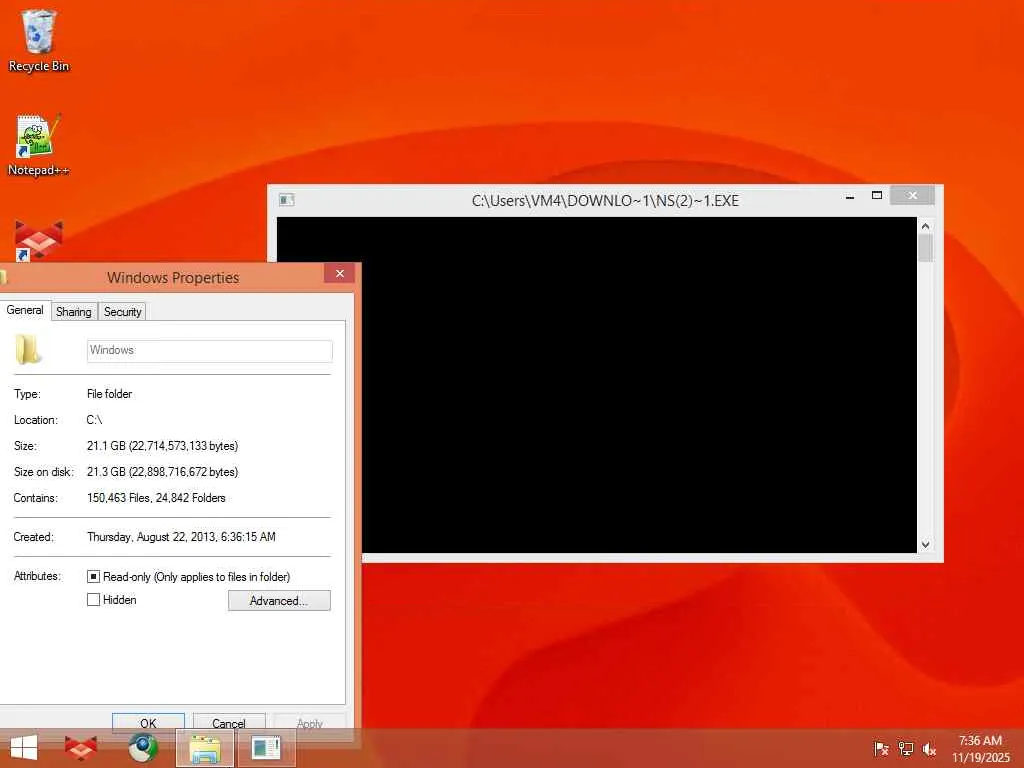The width and height of the screenshot is (1024, 768).
Task: Confirm with the OK button
Action: (x=148, y=722)
